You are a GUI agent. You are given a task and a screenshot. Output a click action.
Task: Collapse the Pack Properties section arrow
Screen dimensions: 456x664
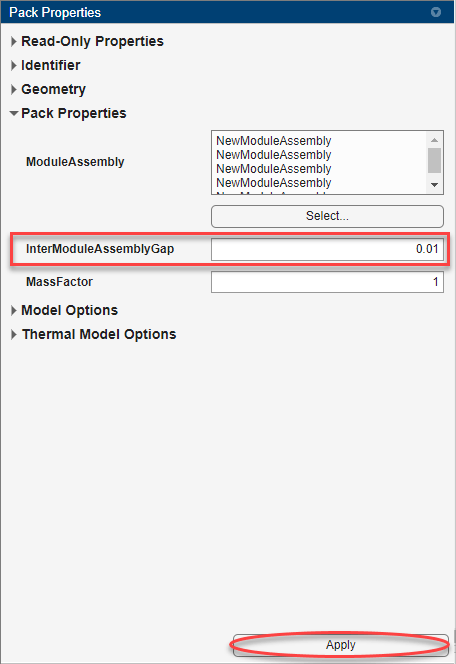click(x=14, y=113)
